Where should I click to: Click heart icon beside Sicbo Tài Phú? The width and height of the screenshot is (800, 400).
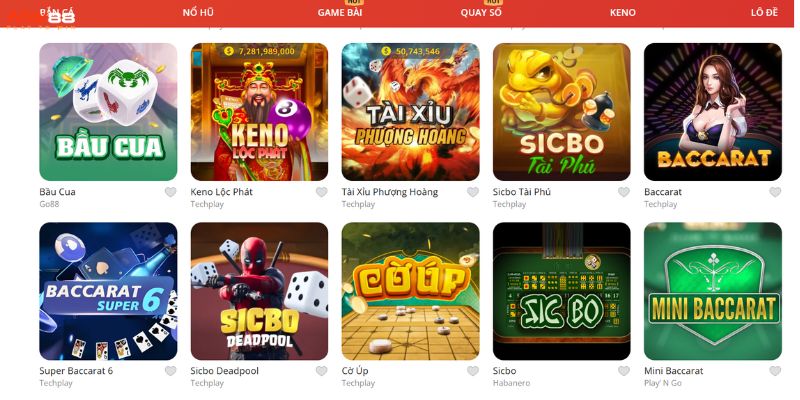pos(624,192)
